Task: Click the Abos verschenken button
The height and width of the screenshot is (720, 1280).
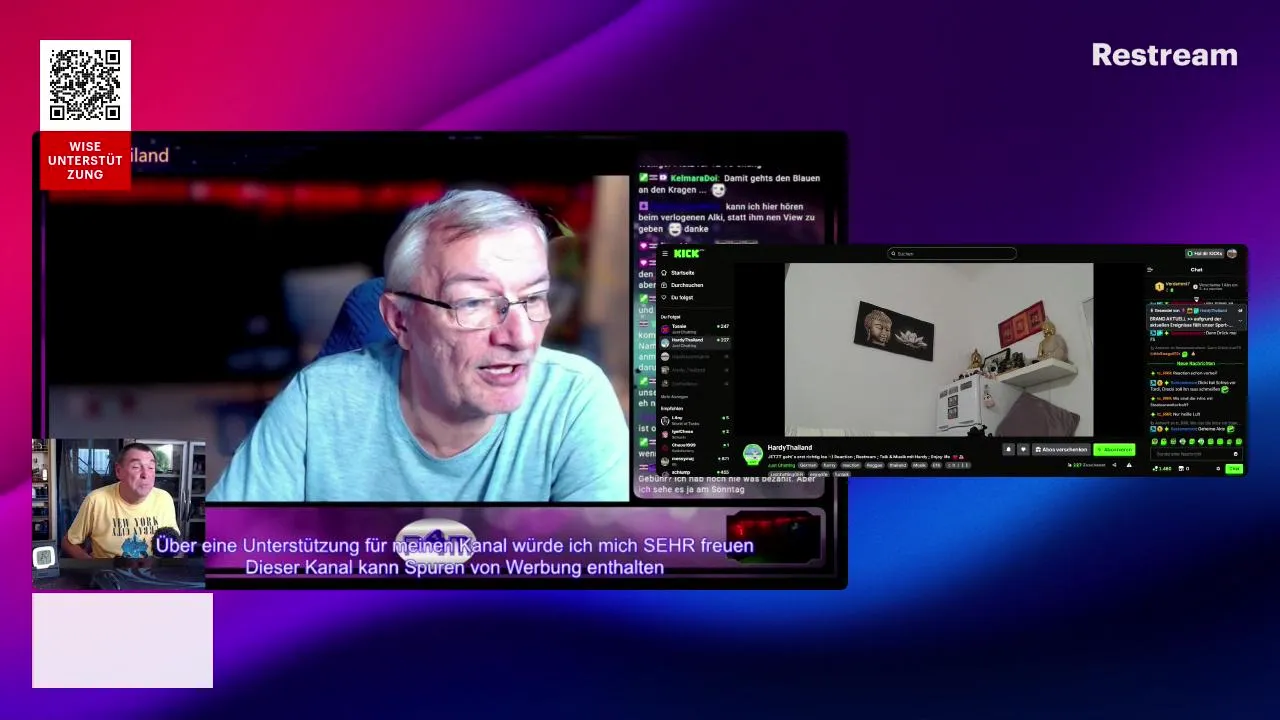Action: tap(1061, 449)
